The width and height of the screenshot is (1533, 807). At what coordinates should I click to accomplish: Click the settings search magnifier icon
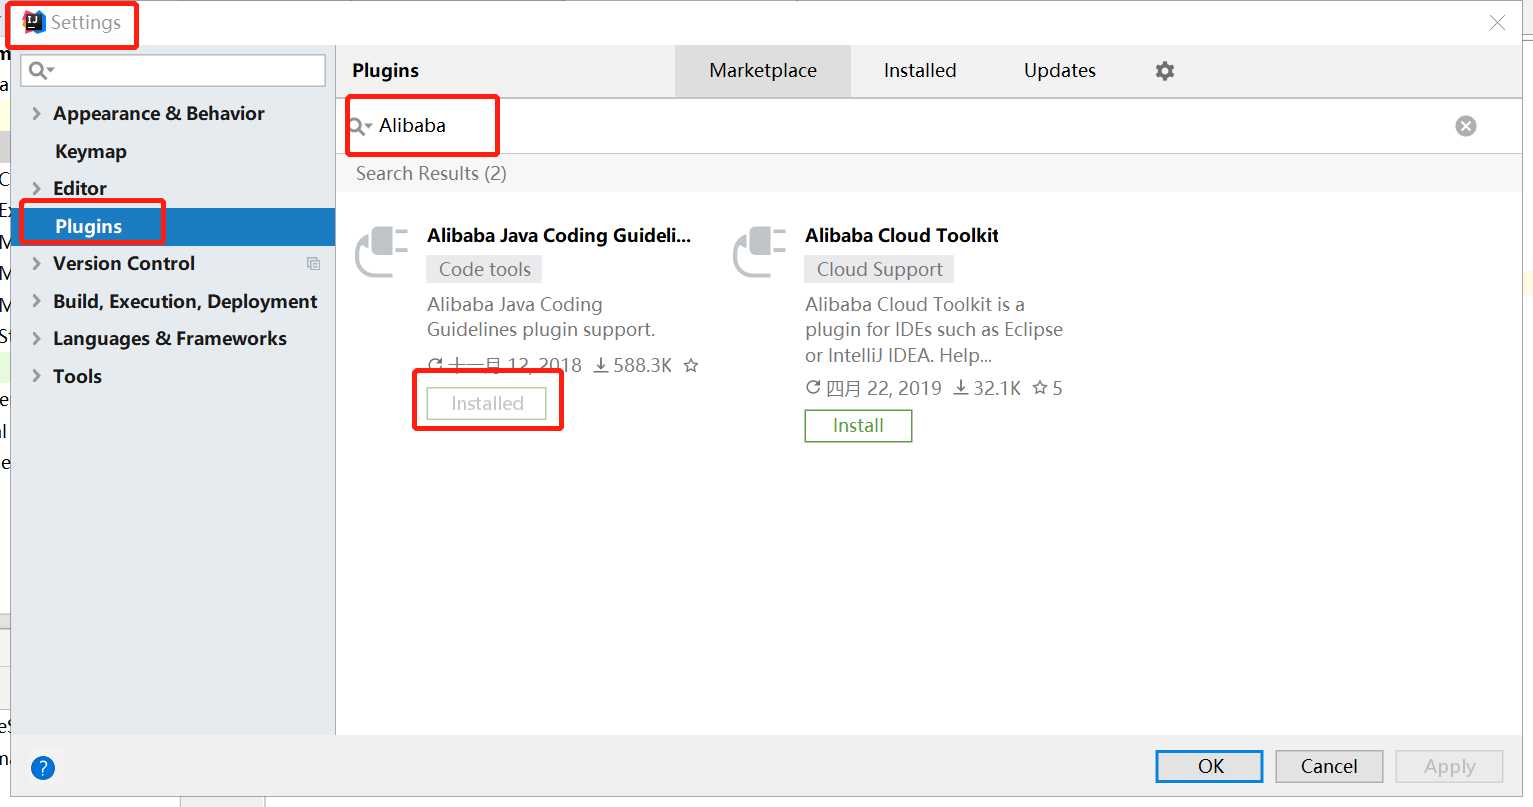click(41, 70)
